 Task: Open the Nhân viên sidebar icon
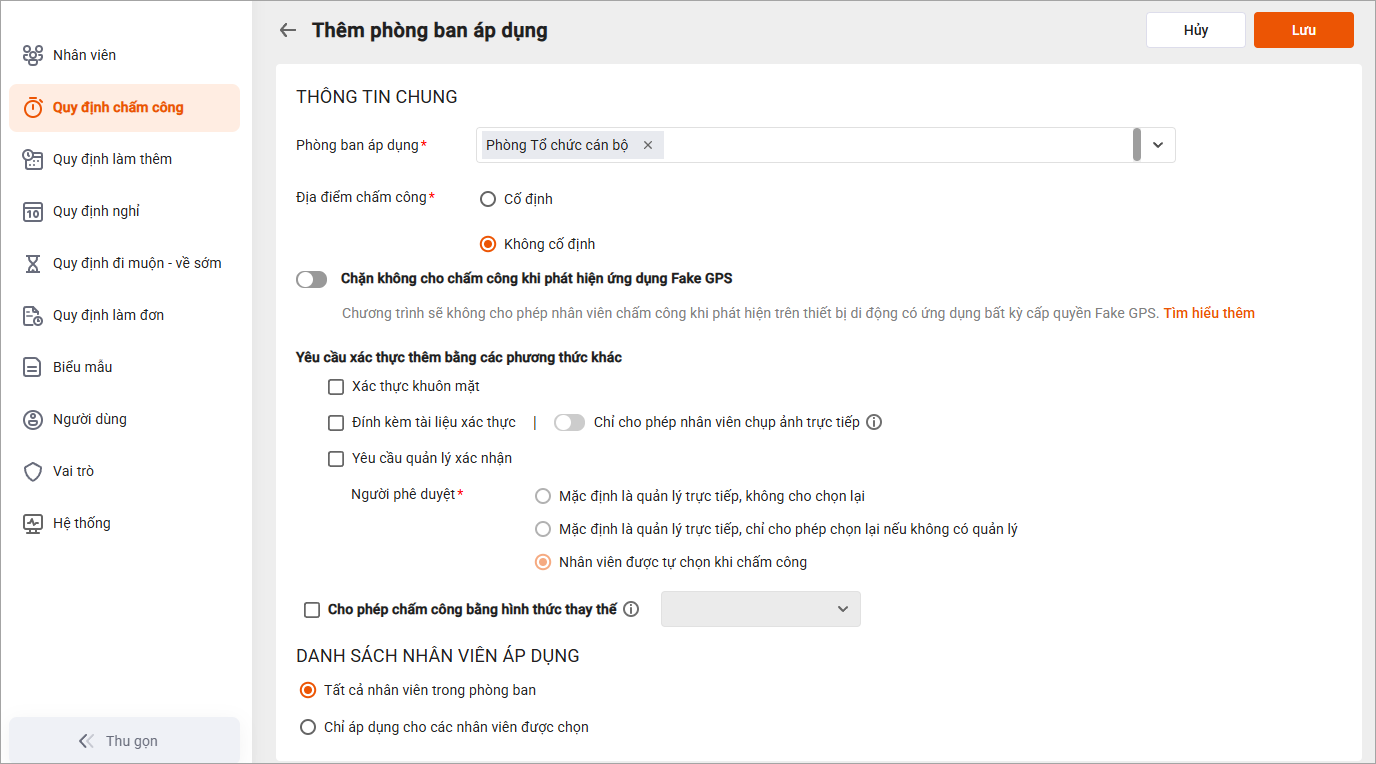point(33,55)
